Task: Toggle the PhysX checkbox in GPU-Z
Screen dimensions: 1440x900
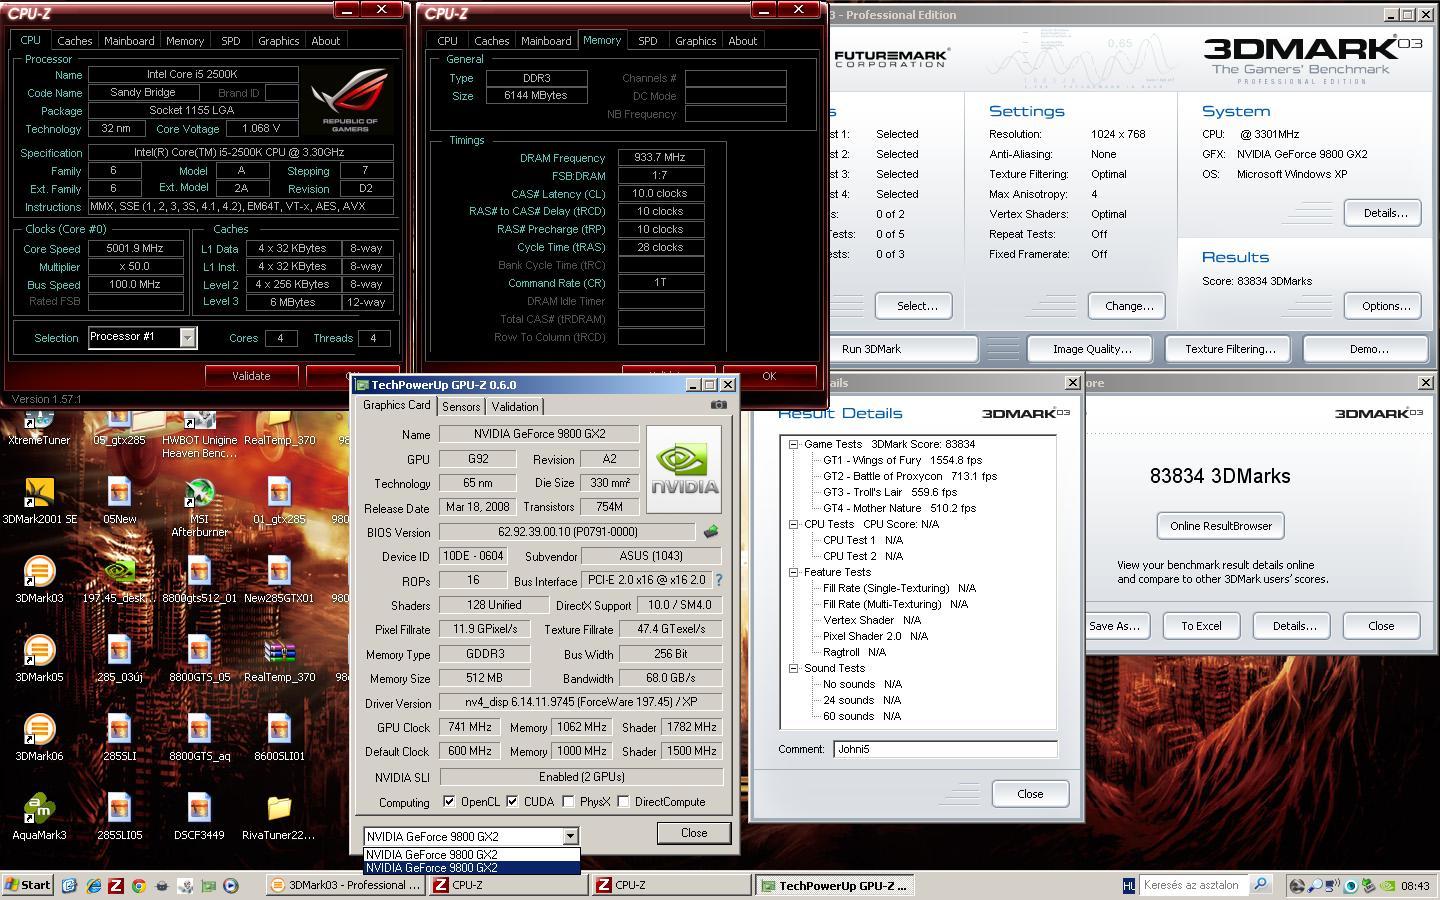Action: 568,802
